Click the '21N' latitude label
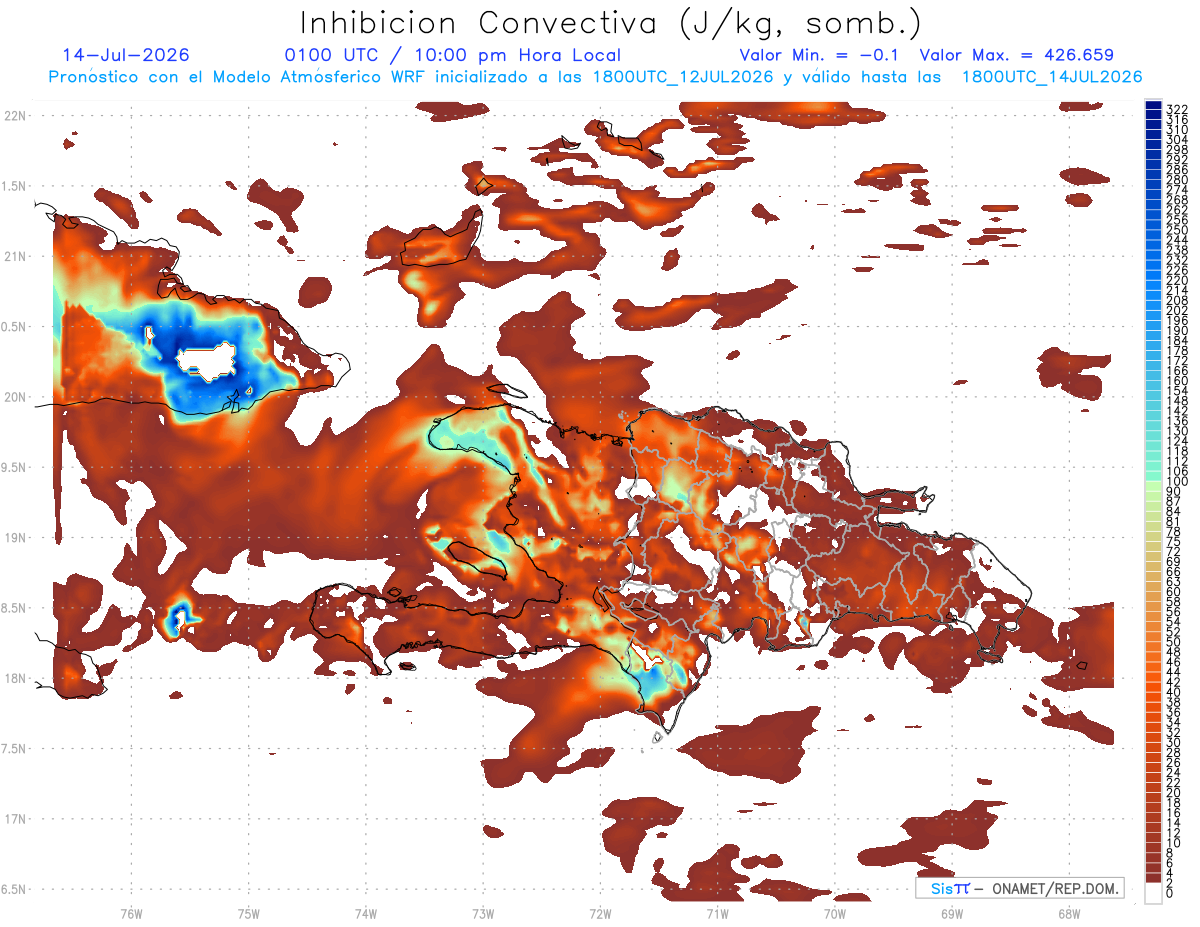The image size is (1200, 927). coord(14,256)
